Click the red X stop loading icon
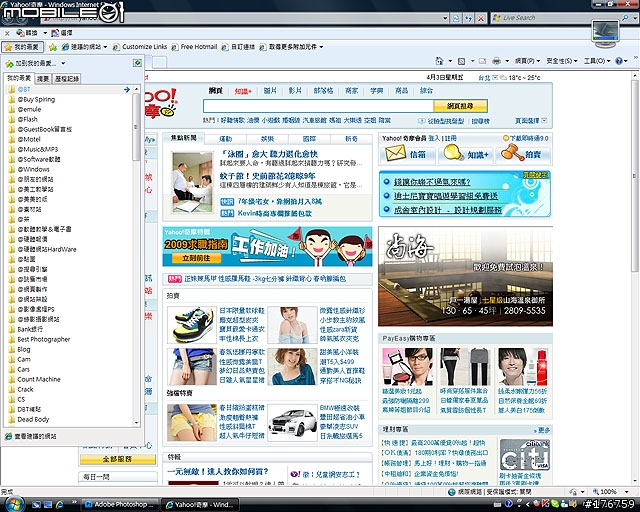This screenshot has width=640, height=512. 481,18
